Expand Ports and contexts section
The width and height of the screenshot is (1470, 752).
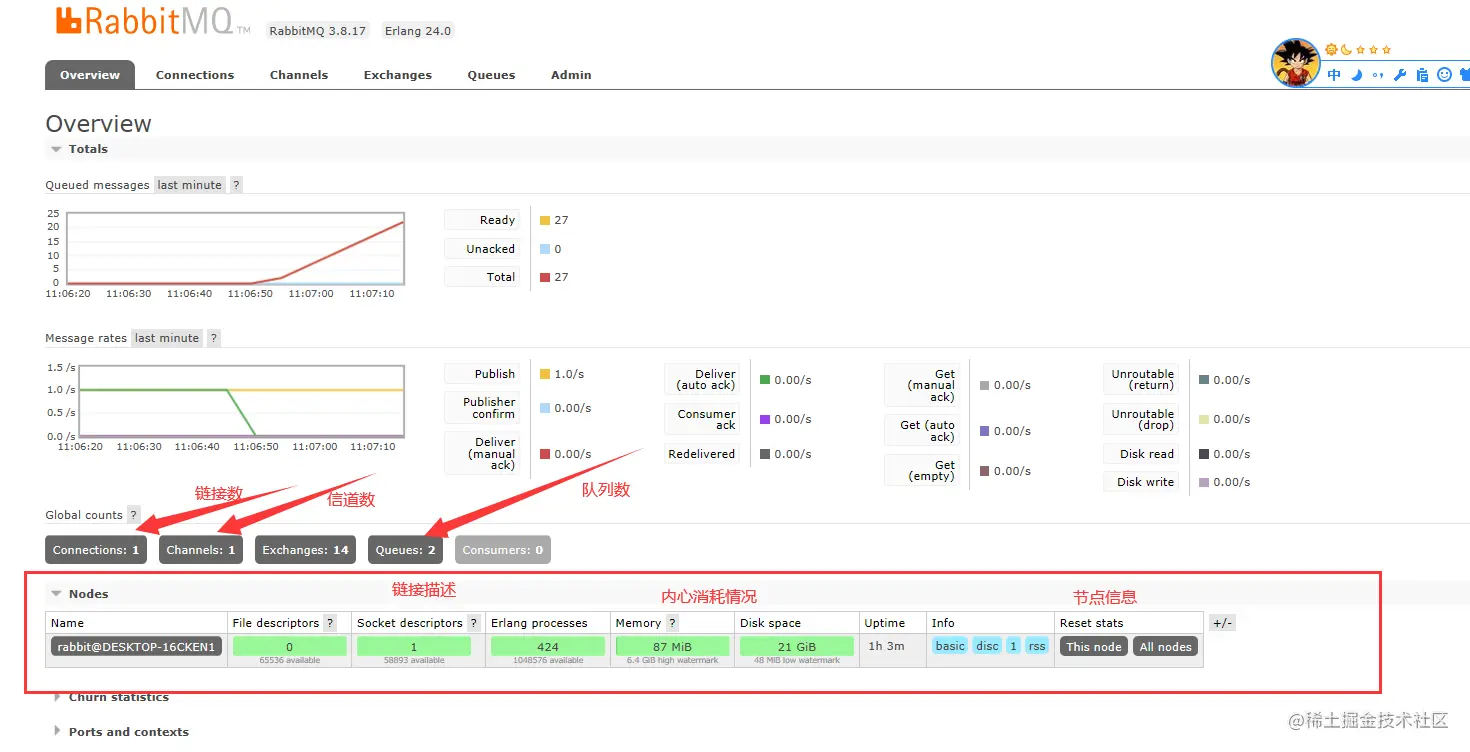[x=120, y=731]
